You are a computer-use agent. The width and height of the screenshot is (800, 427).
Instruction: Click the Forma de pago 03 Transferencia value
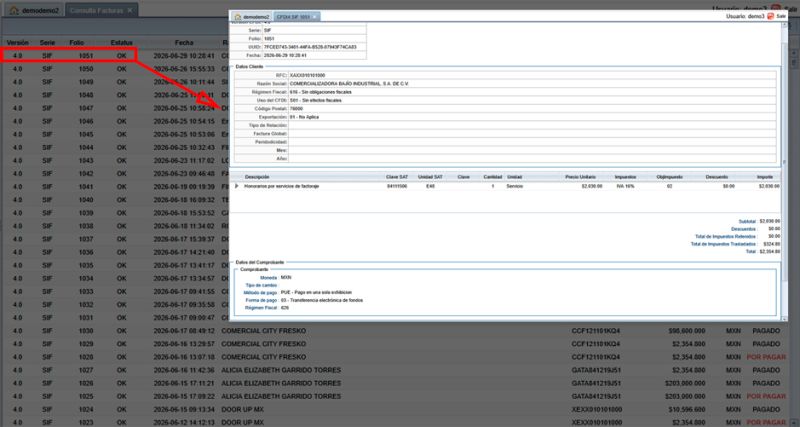click(x=322, y=300)
